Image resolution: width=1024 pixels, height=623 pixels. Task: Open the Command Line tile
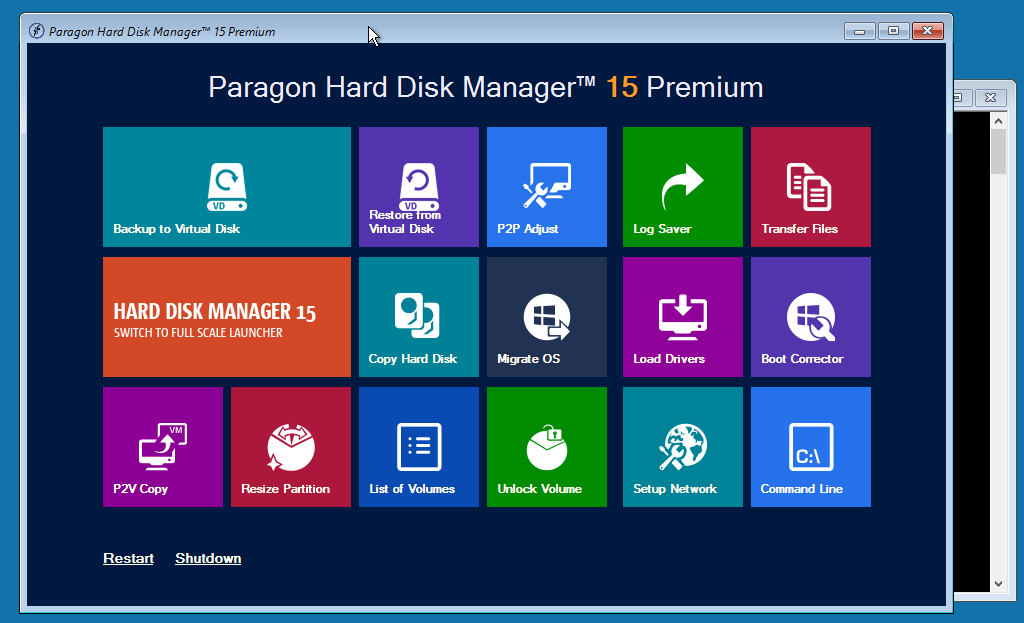[810, 447]
